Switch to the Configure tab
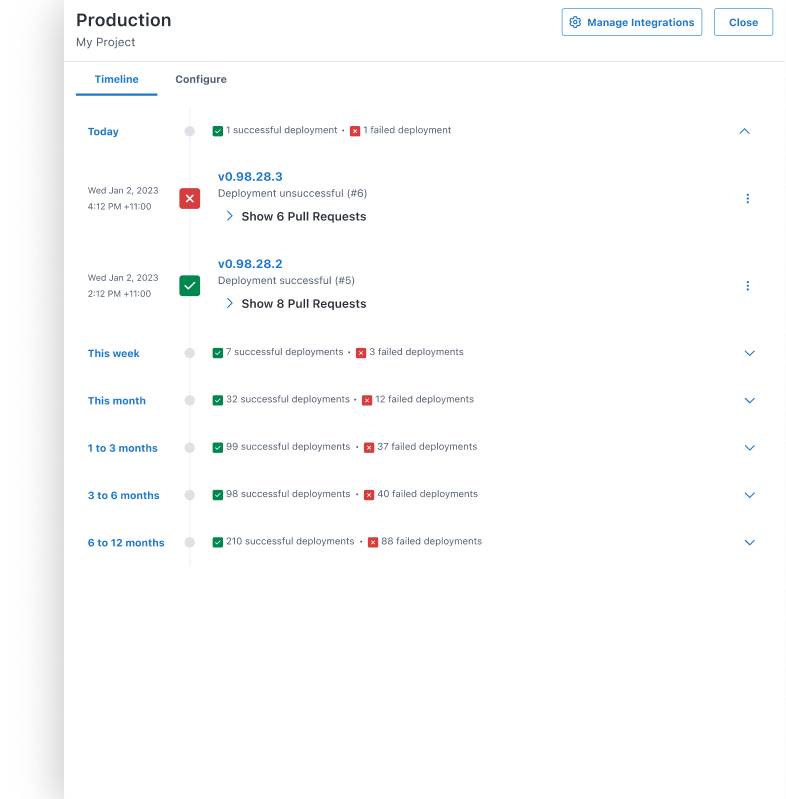786x799 pixels. pos(201,79)
